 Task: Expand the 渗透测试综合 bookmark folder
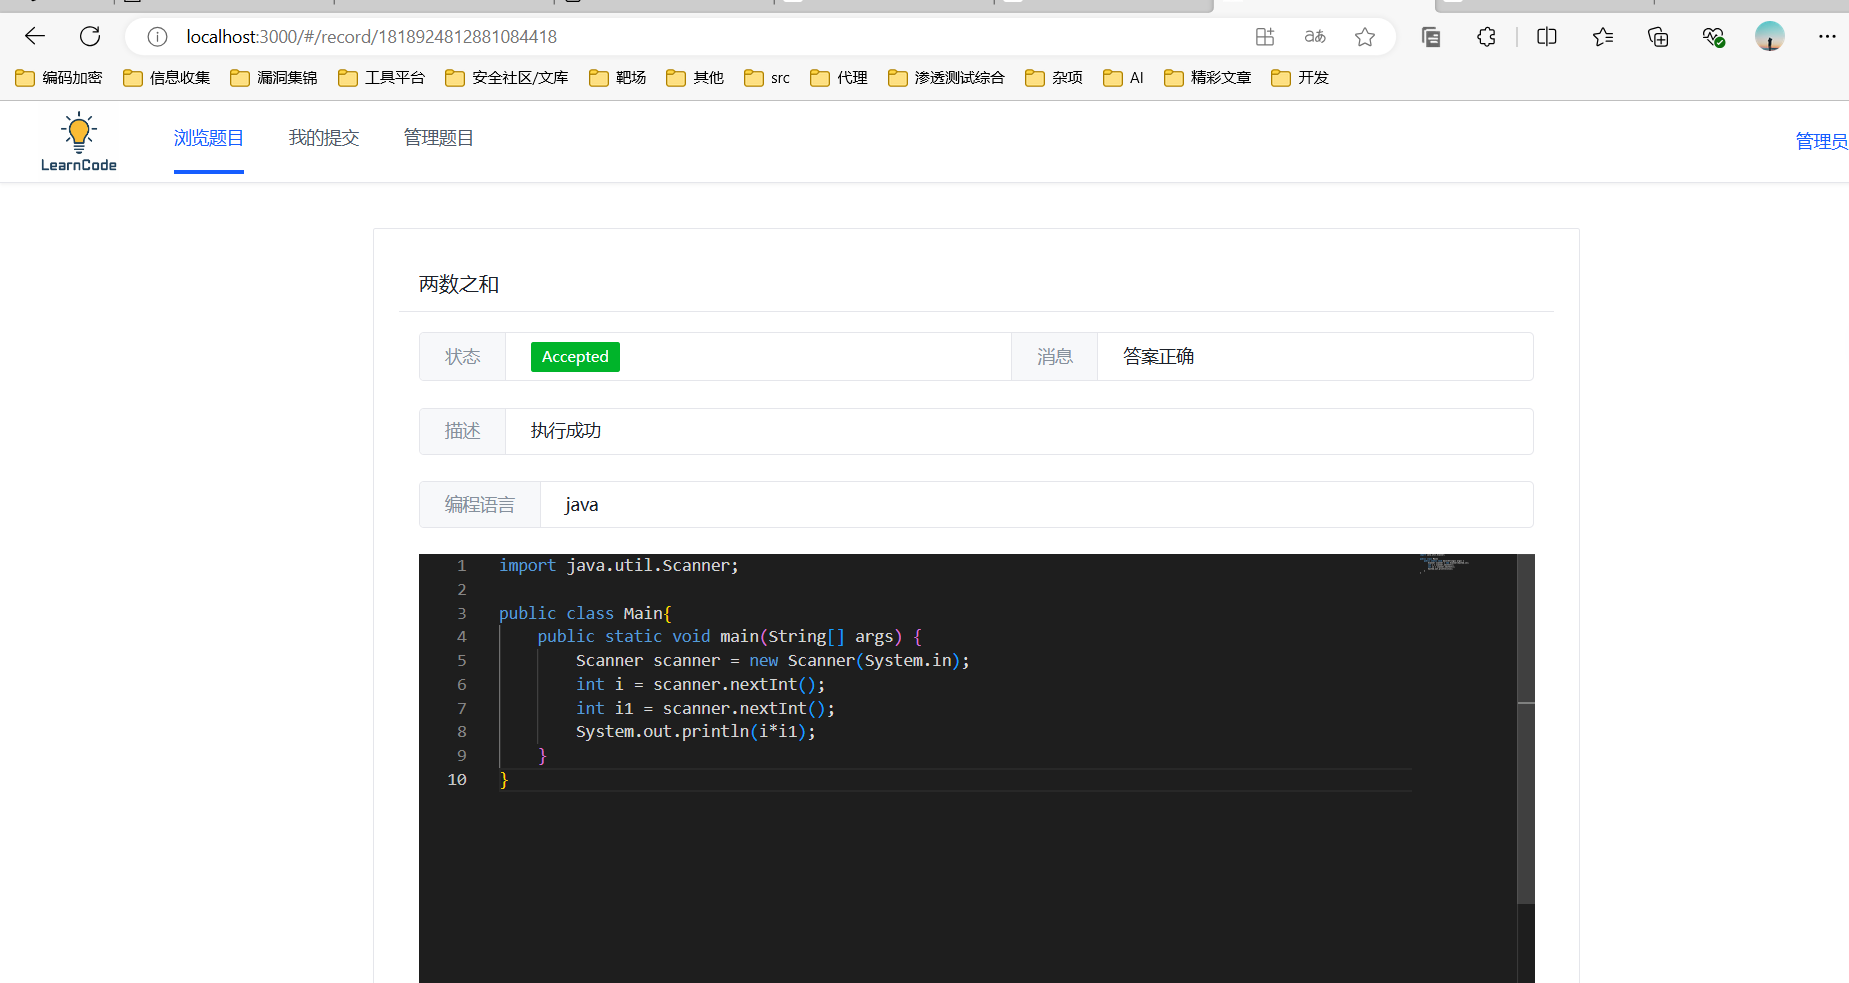[x=946, y=78]
